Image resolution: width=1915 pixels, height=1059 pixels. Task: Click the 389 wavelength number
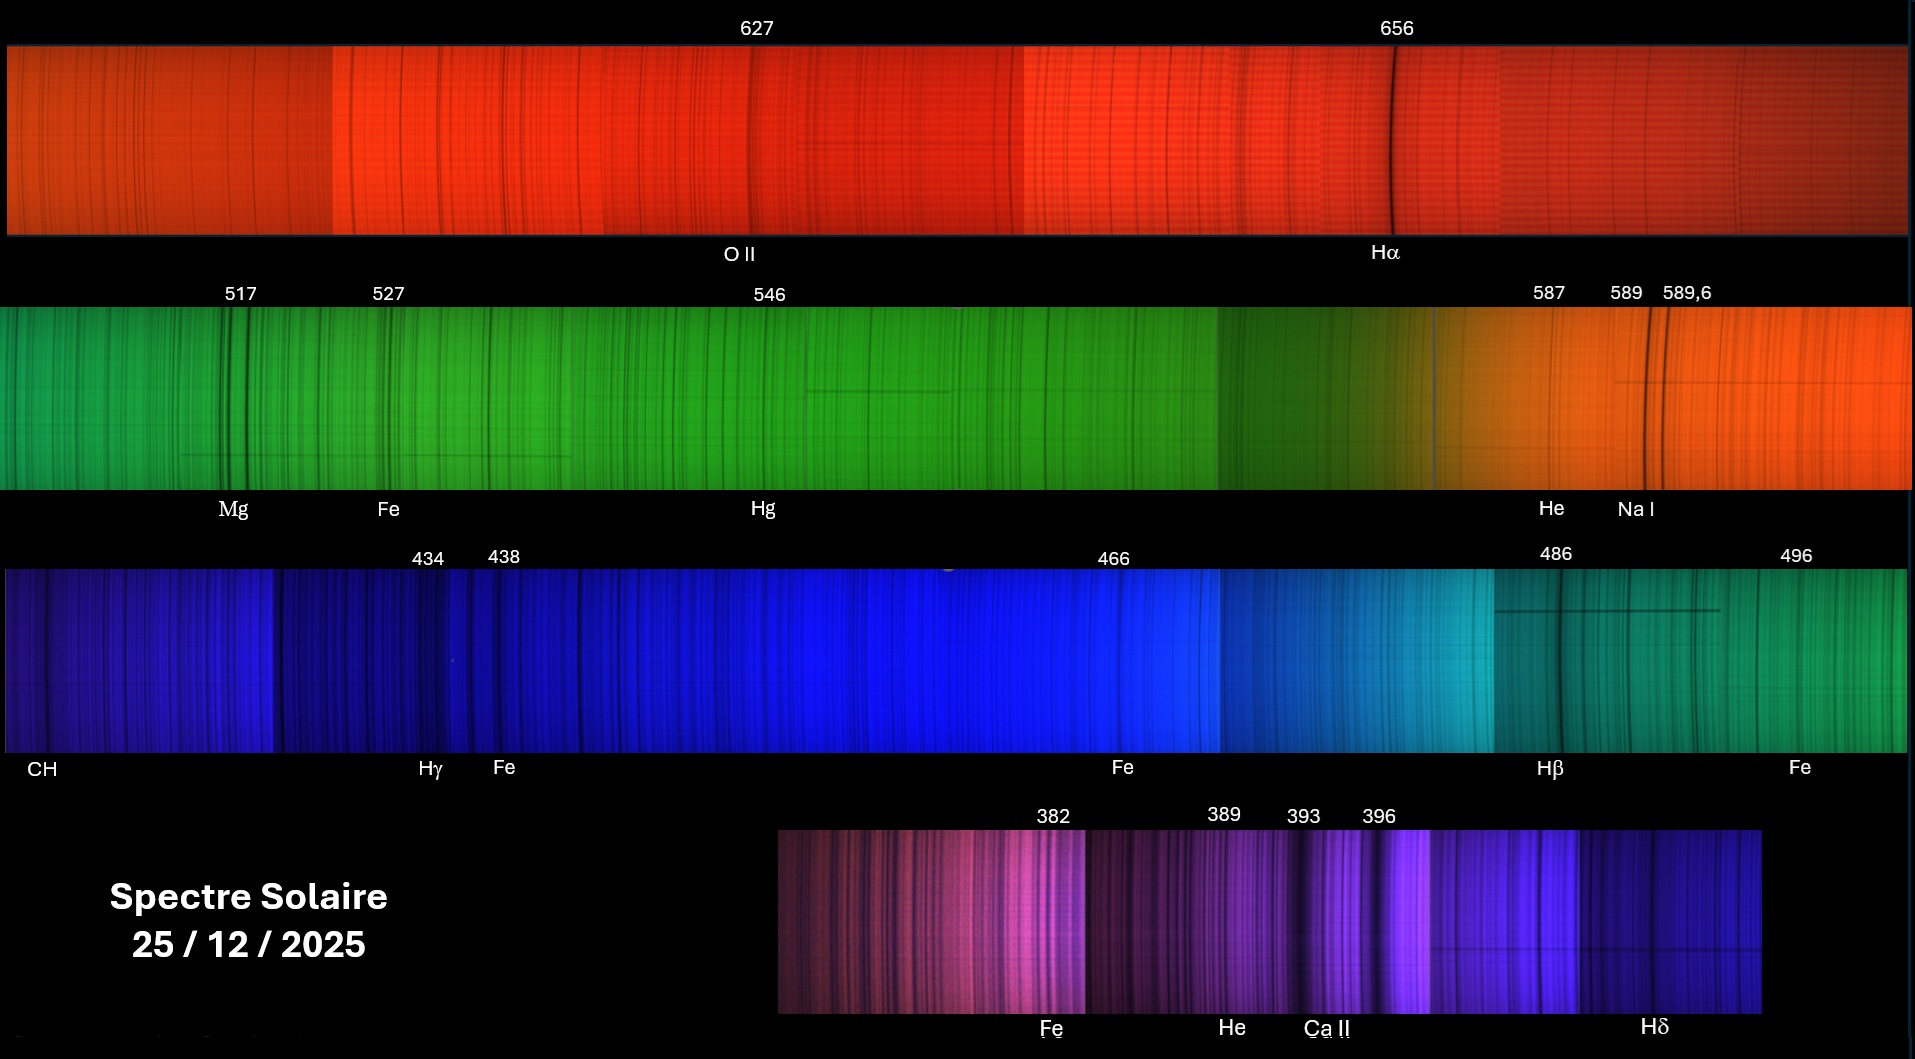click(1224, 815)
